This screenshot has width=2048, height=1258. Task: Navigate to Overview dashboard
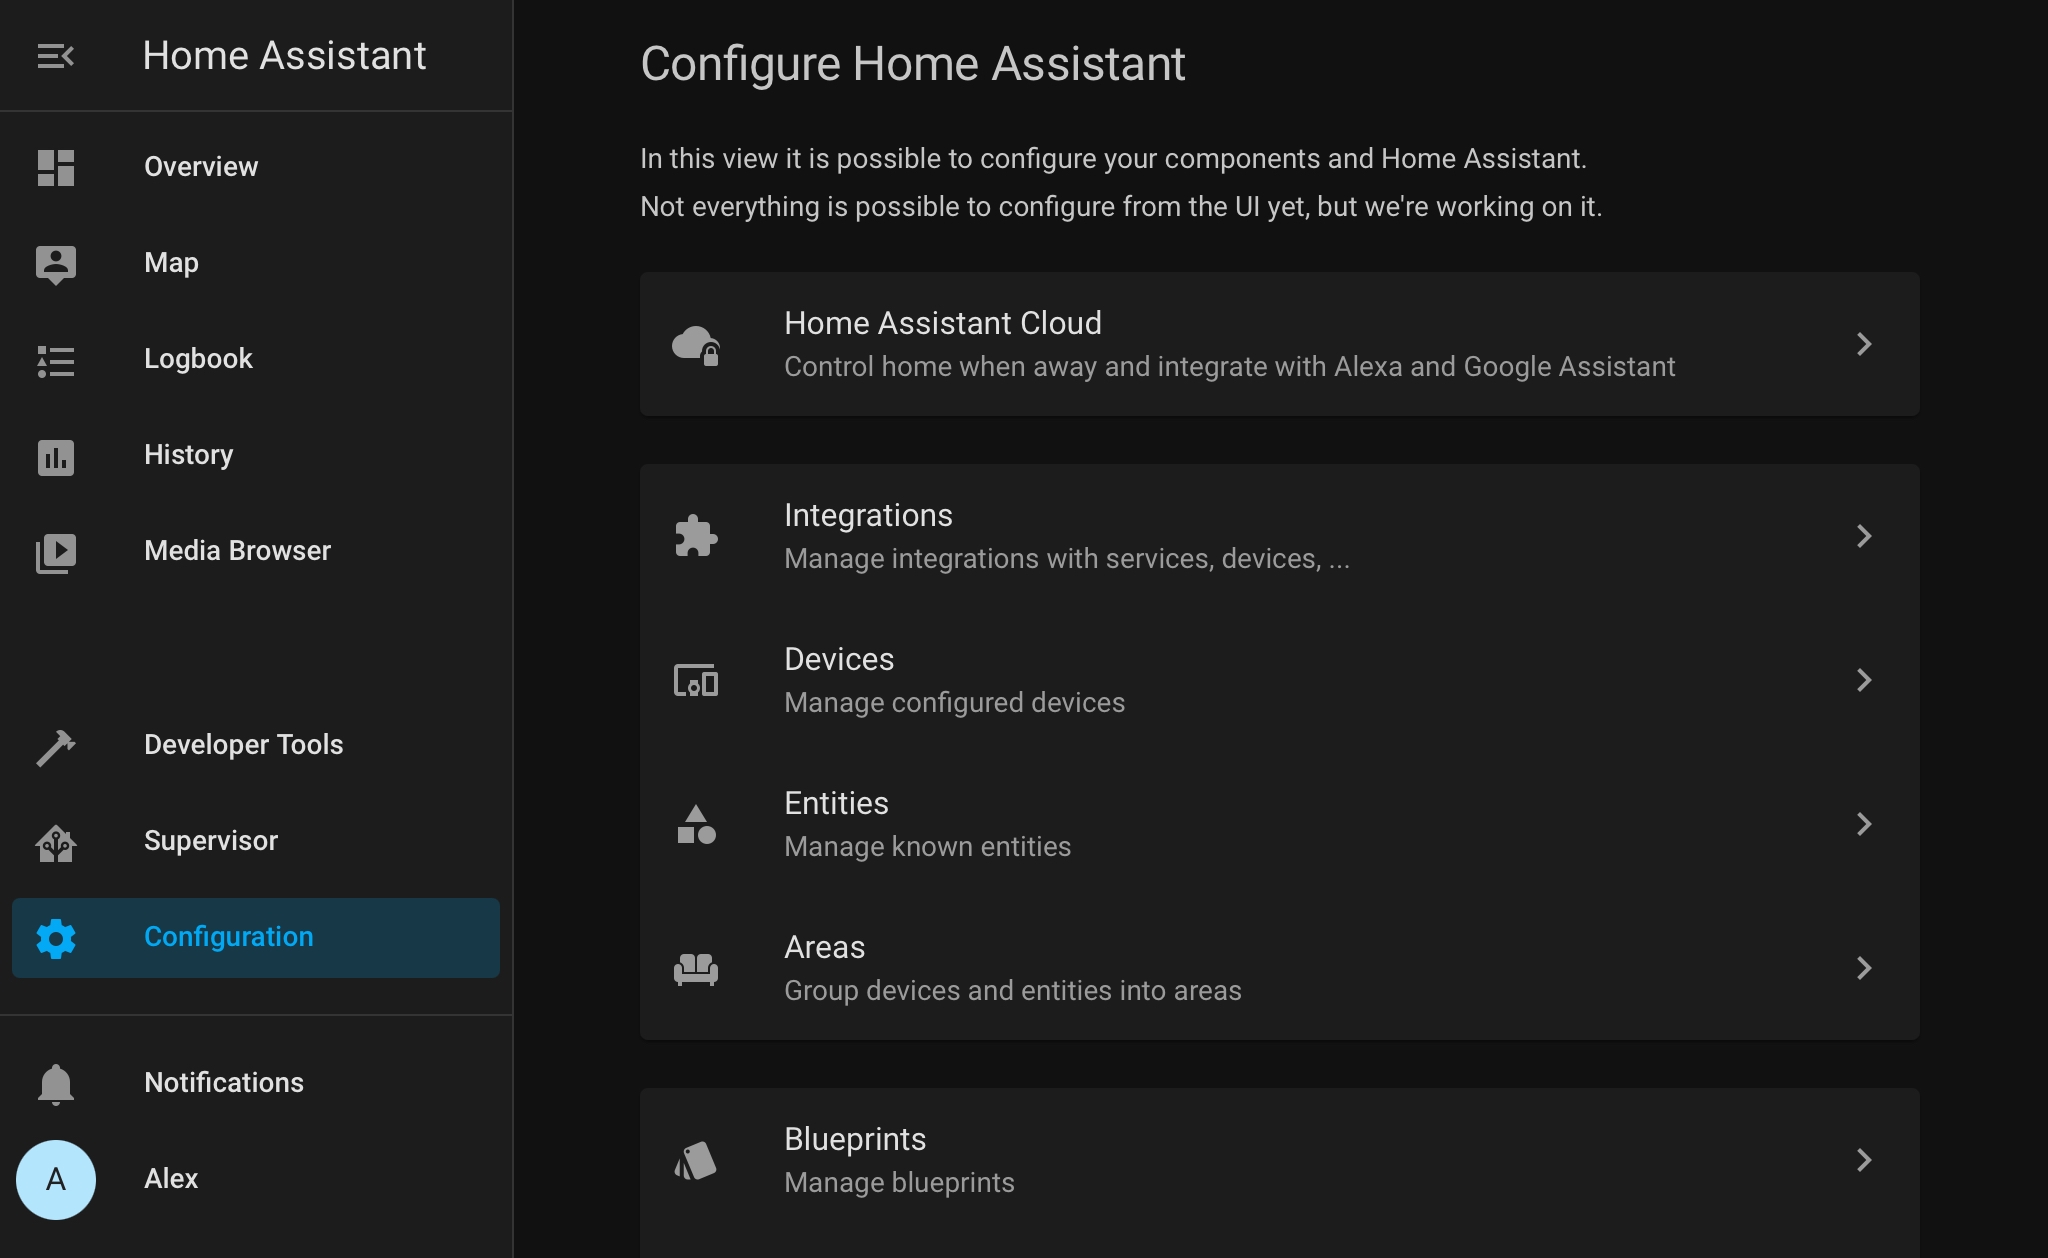pyautogui.click(x=200, y=165)
